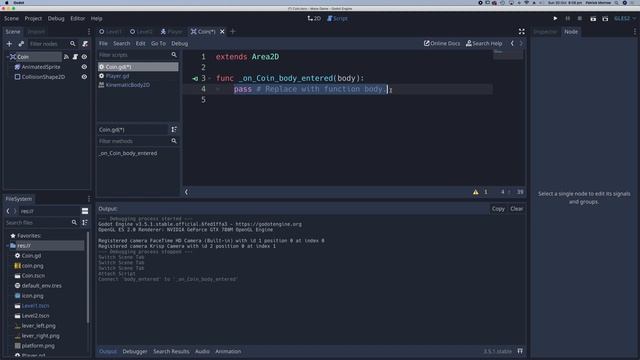Open Coin node script icon
This screenshot has width=640, height=360.
click(x=75, y=57)
